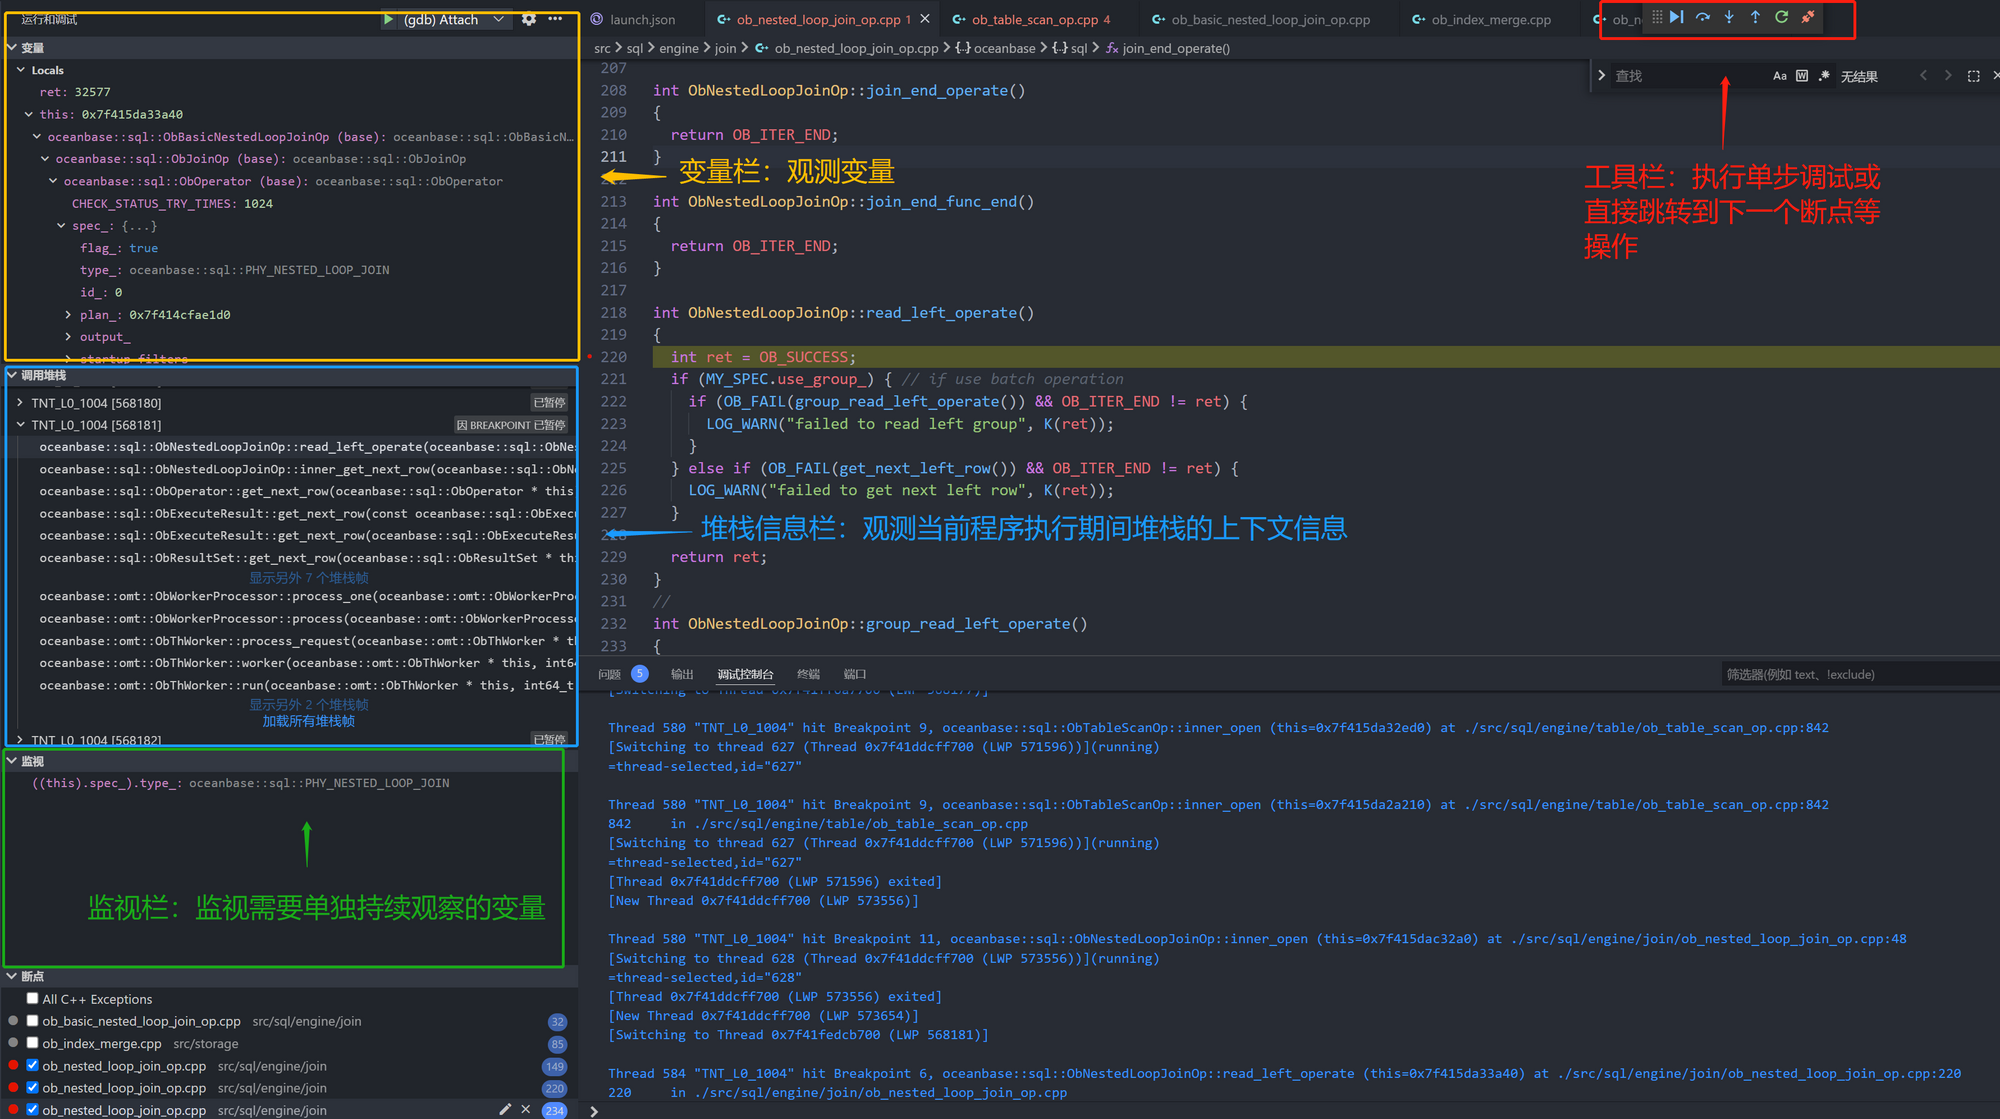Screen dimensions: 2000x1119
Task: Click '加载所有堆栈帧' link
Action: [x=309, y=721]
